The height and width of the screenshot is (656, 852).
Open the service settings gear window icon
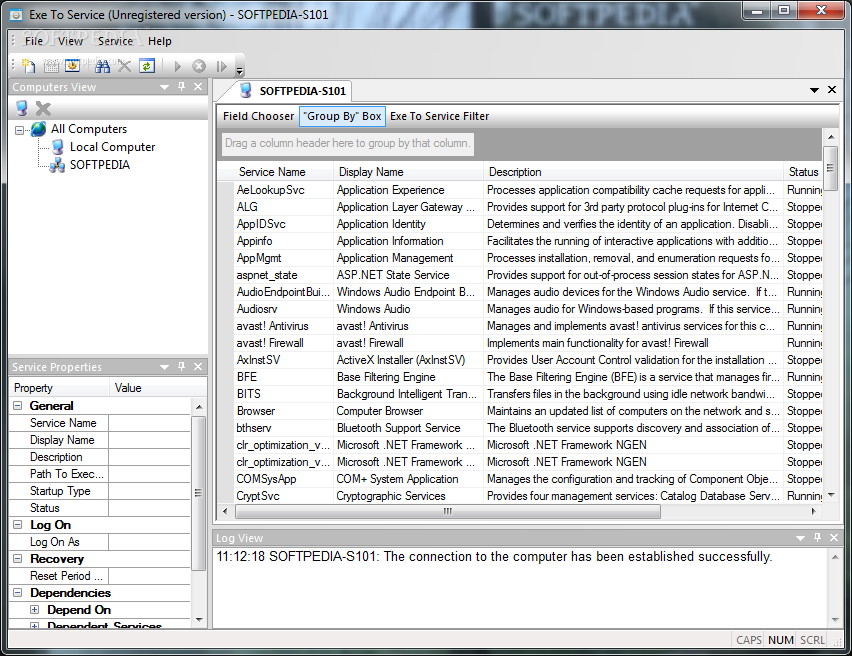(x=72, y=66)
